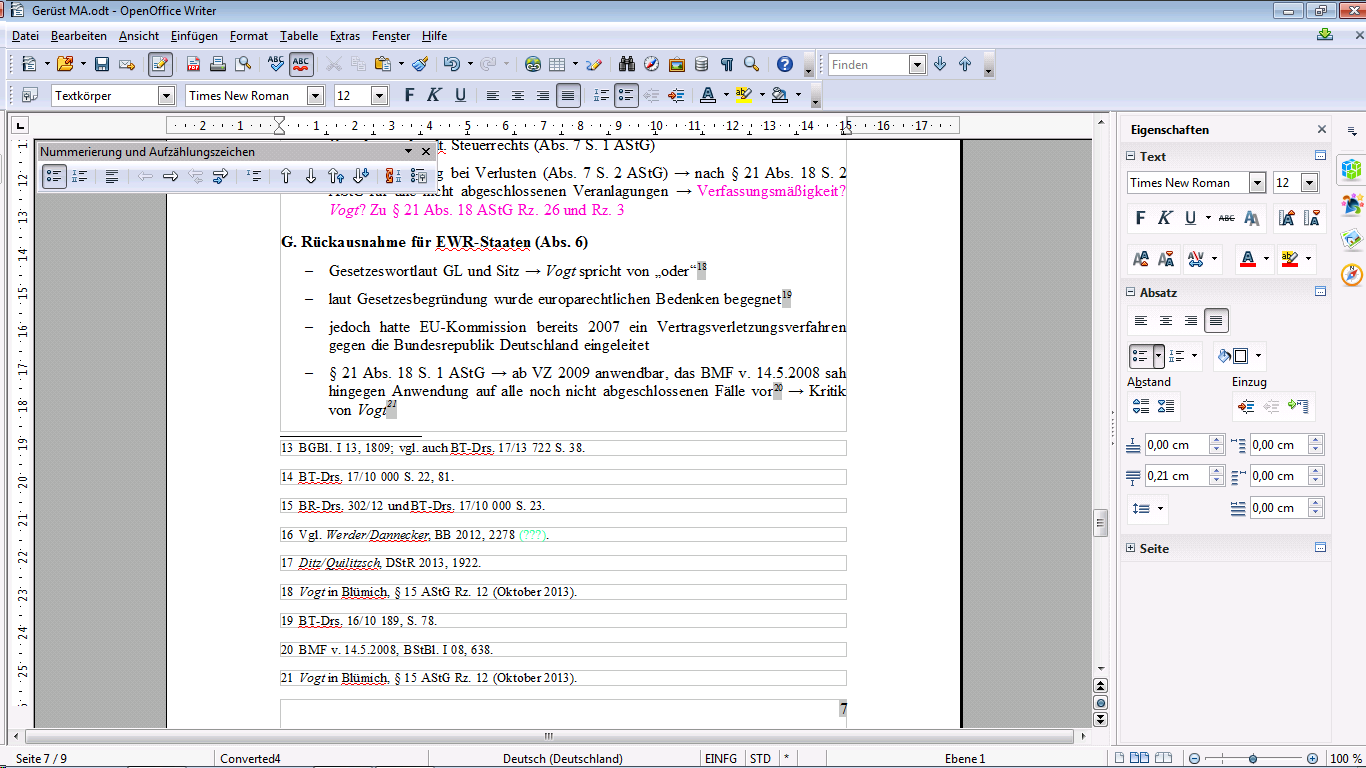Expand the Seite section in sidebar
Viewport: 1366px width, 768px height.
coord(1131,548)
